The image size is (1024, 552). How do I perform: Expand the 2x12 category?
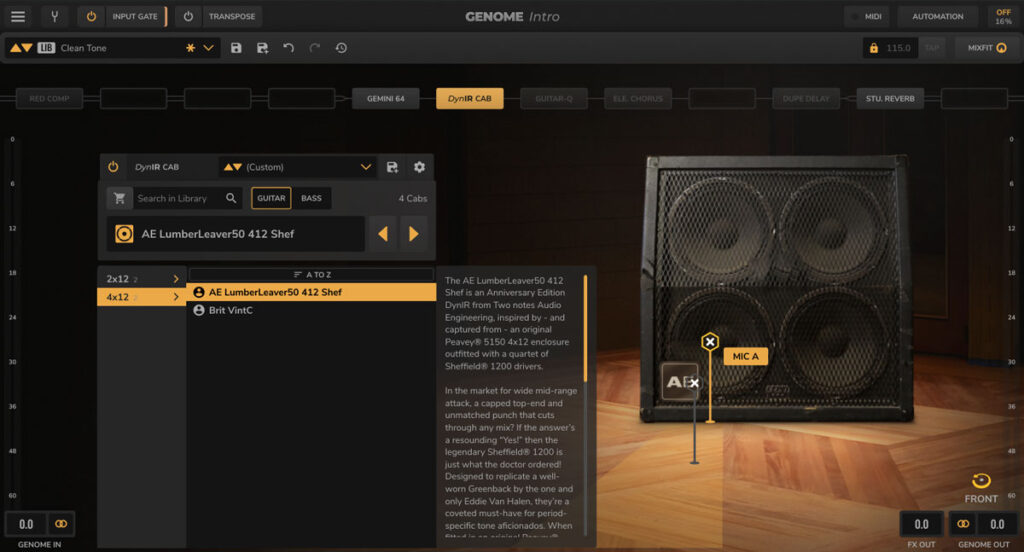coord(142,279)
